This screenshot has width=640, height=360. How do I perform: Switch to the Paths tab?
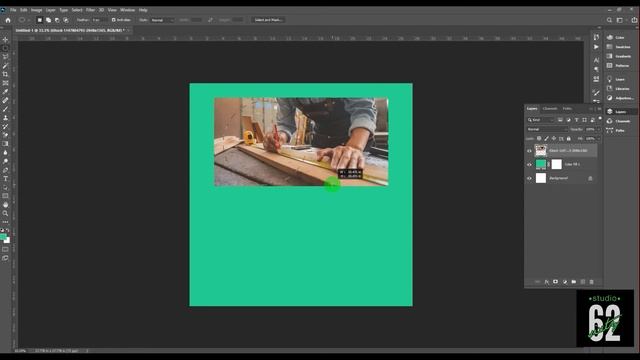(567, 109)
